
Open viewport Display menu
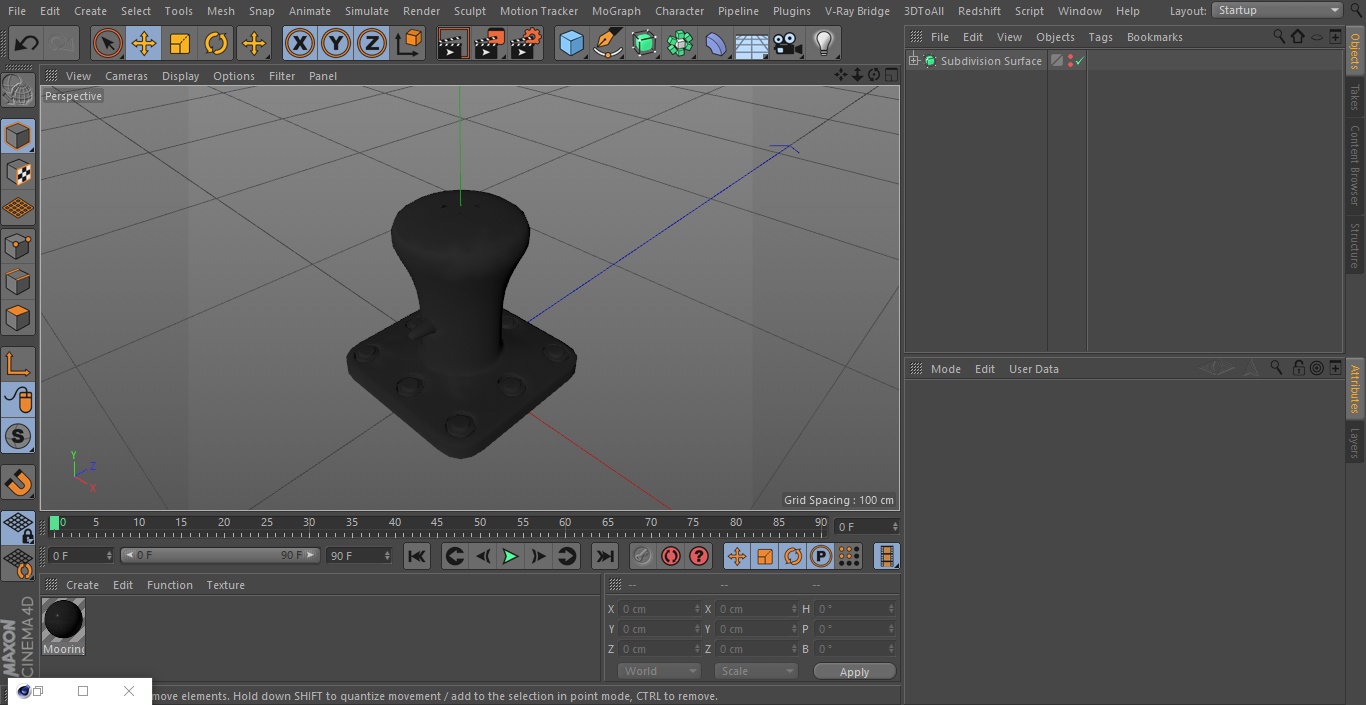(x=180, y=76)
